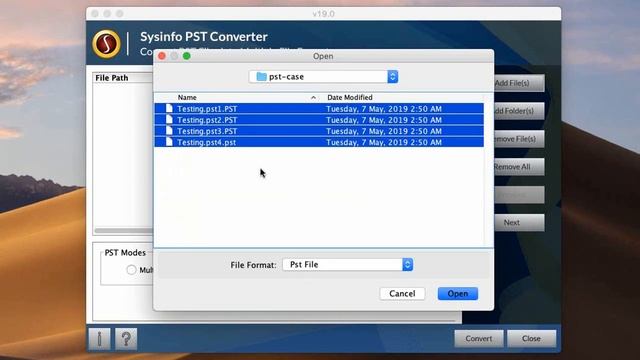Select the Testing.pst4.pst file icon
The width and height of the screenshot is (640, 360).
pyautogui.click(x=169, y=142)
